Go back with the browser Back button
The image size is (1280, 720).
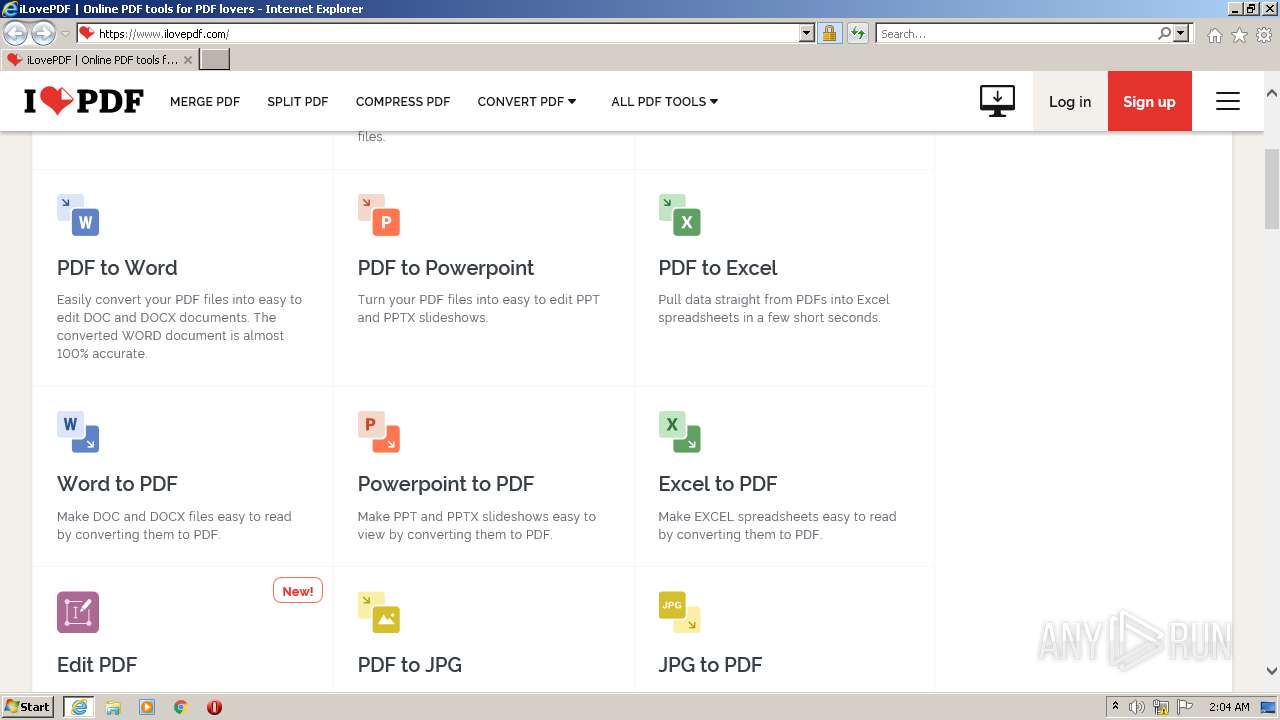point(16,34)
